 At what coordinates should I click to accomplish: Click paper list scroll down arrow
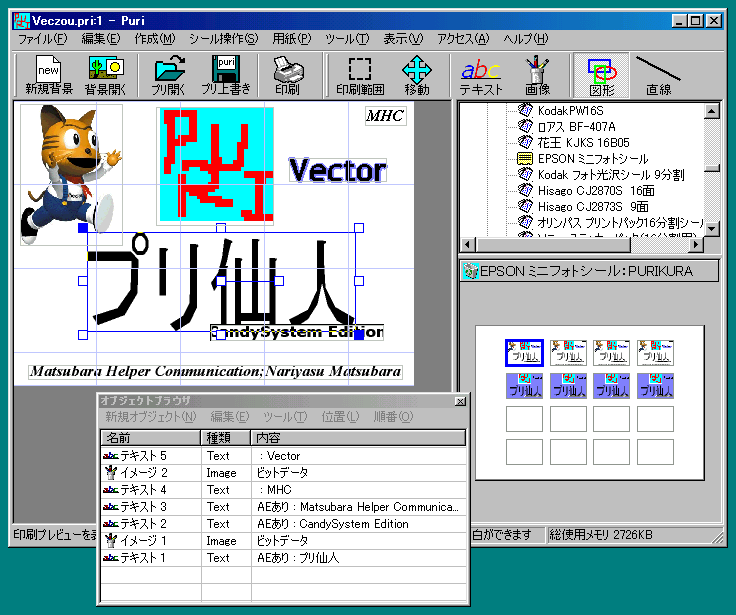coord(712,229)
